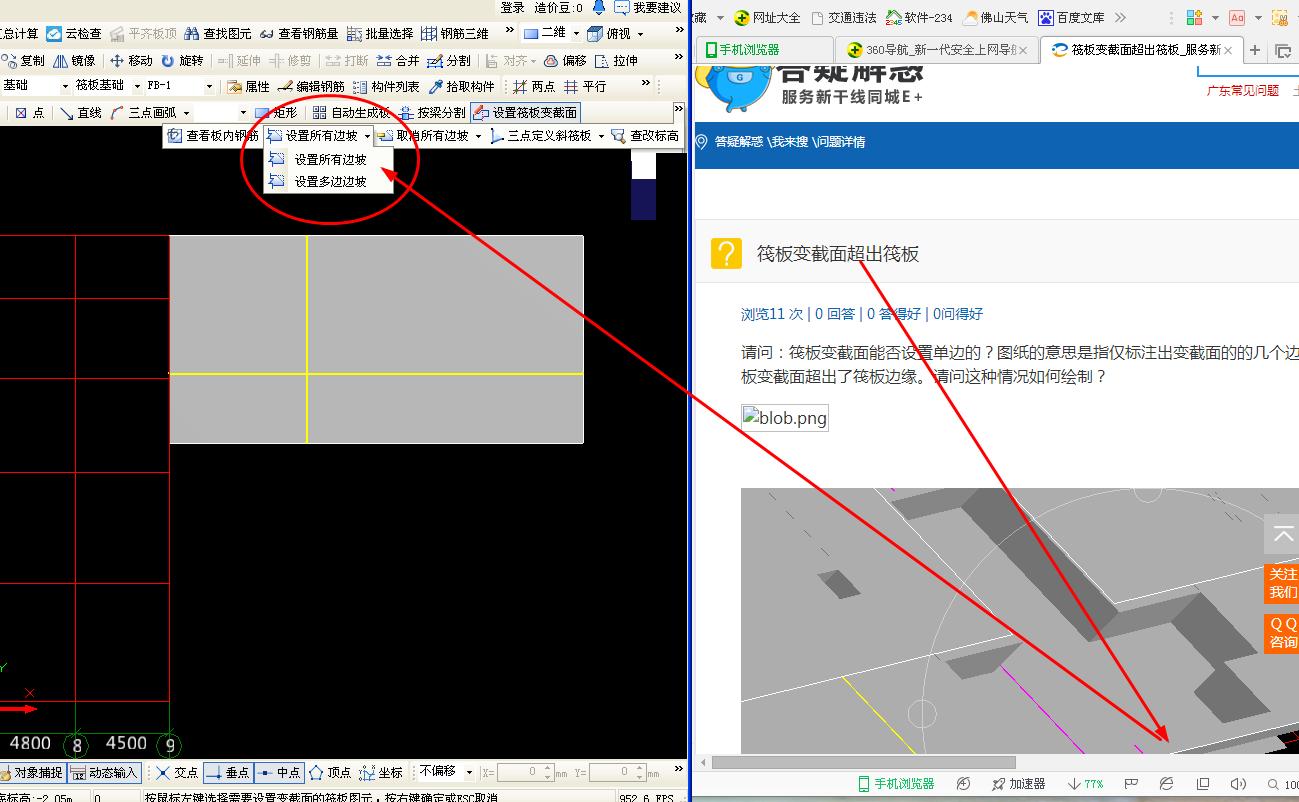Open the 百度文库 bookmark
The width and height of the screenshot is (1299, 802).
pos(1071,18)
